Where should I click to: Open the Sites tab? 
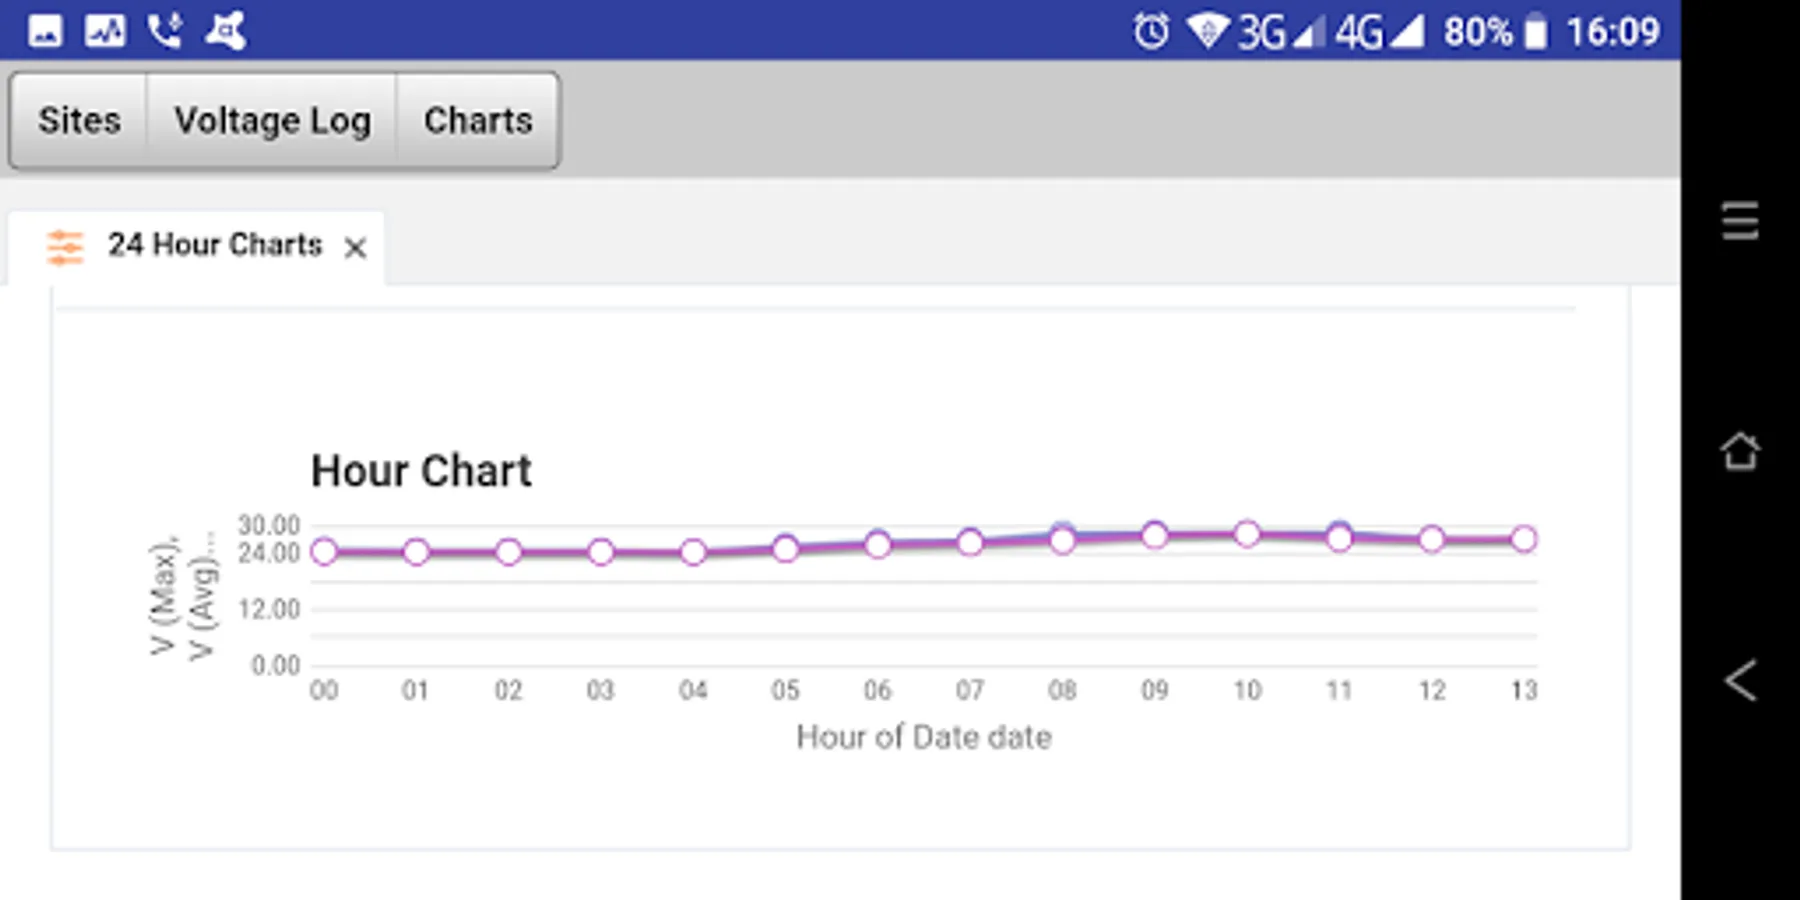click(79, 121)
